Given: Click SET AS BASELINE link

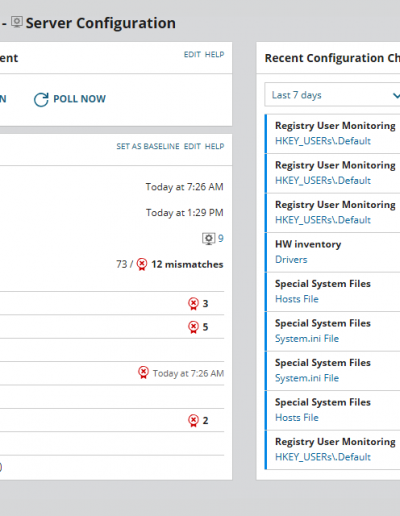Looking at the screenshot, I should (x=148, y=146).
